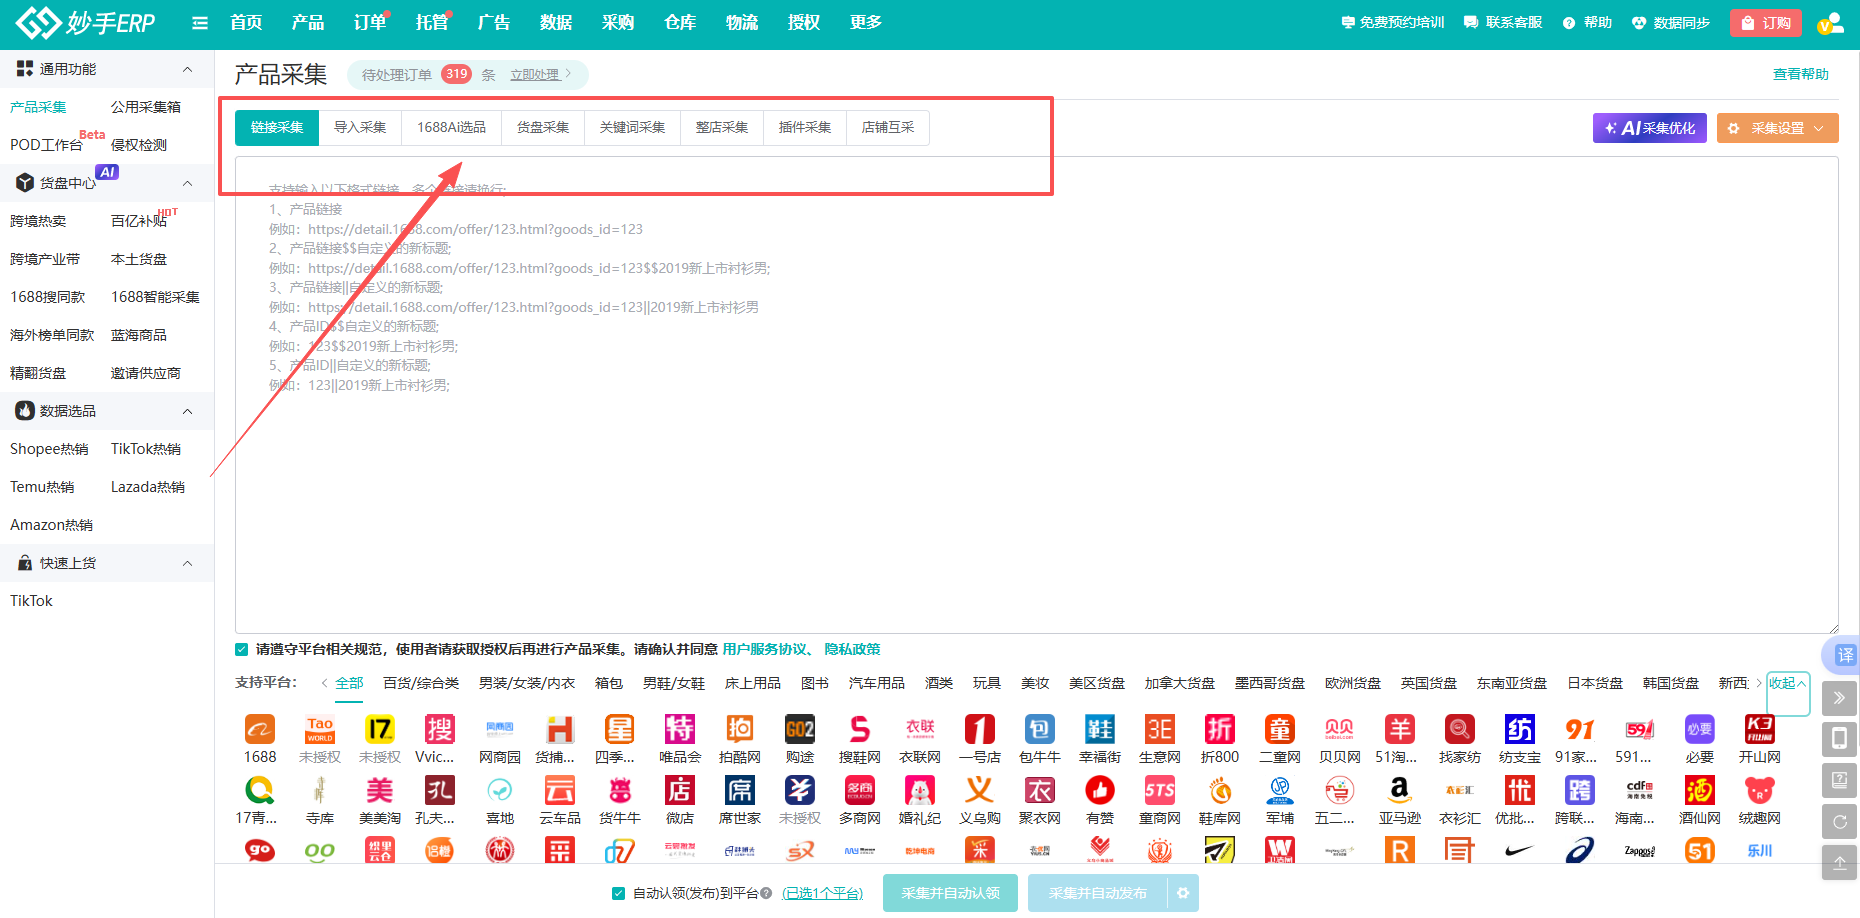Click the 1688 platform icon
This screenshot has height=918, width=1860.
click(260, 730)
